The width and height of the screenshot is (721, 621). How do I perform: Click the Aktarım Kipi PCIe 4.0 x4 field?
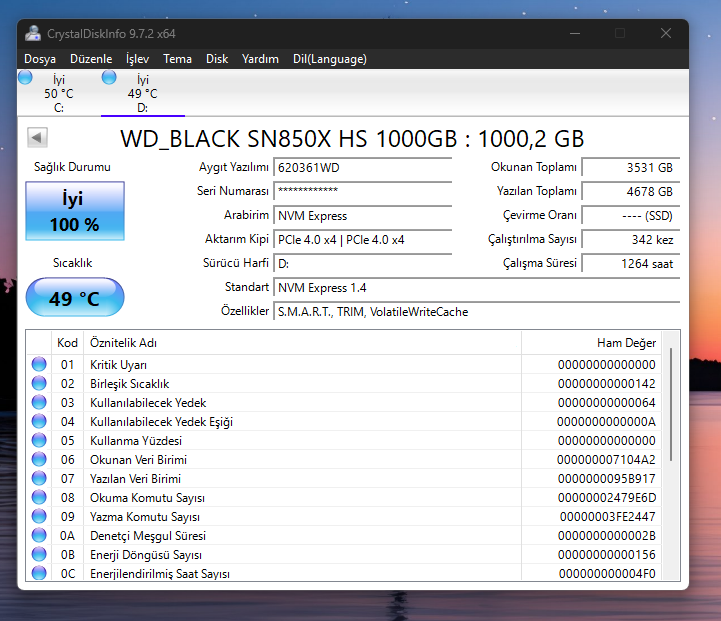click(x=363, y=239)
